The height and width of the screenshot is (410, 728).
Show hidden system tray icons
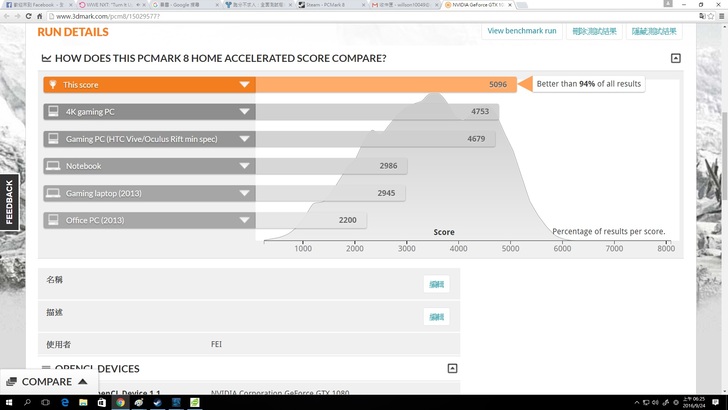[x=637, y=403]
